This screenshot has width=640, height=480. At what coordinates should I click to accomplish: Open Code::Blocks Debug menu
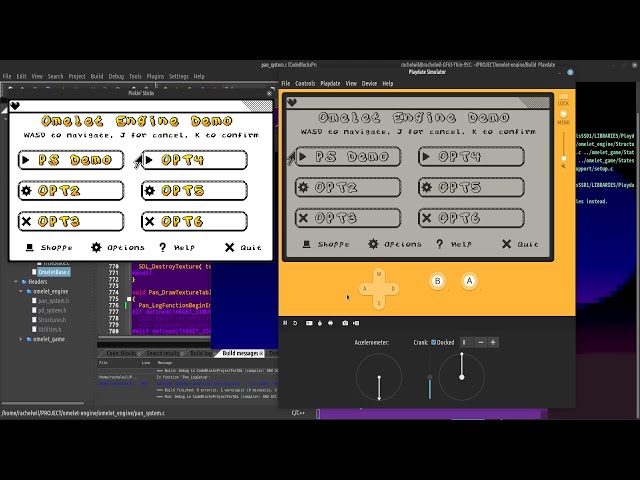click(116, 76)
